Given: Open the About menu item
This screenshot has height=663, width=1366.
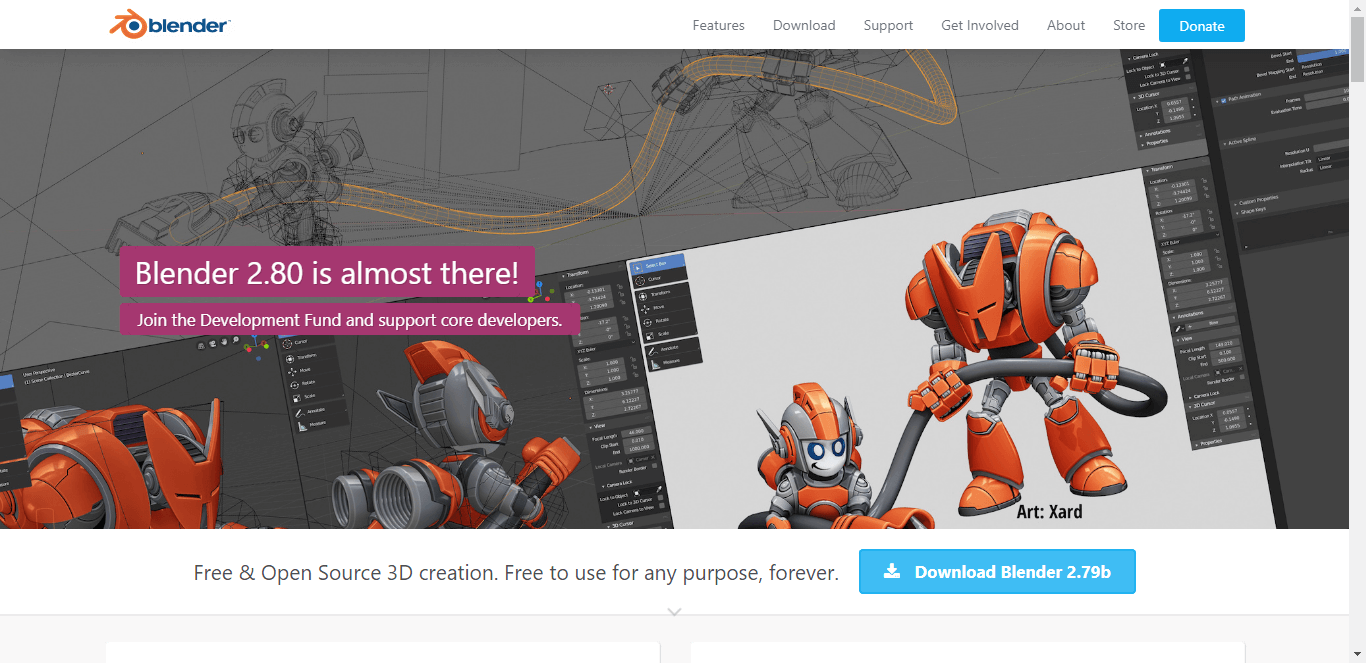Looking at the screenshot, I should 1066,25.
